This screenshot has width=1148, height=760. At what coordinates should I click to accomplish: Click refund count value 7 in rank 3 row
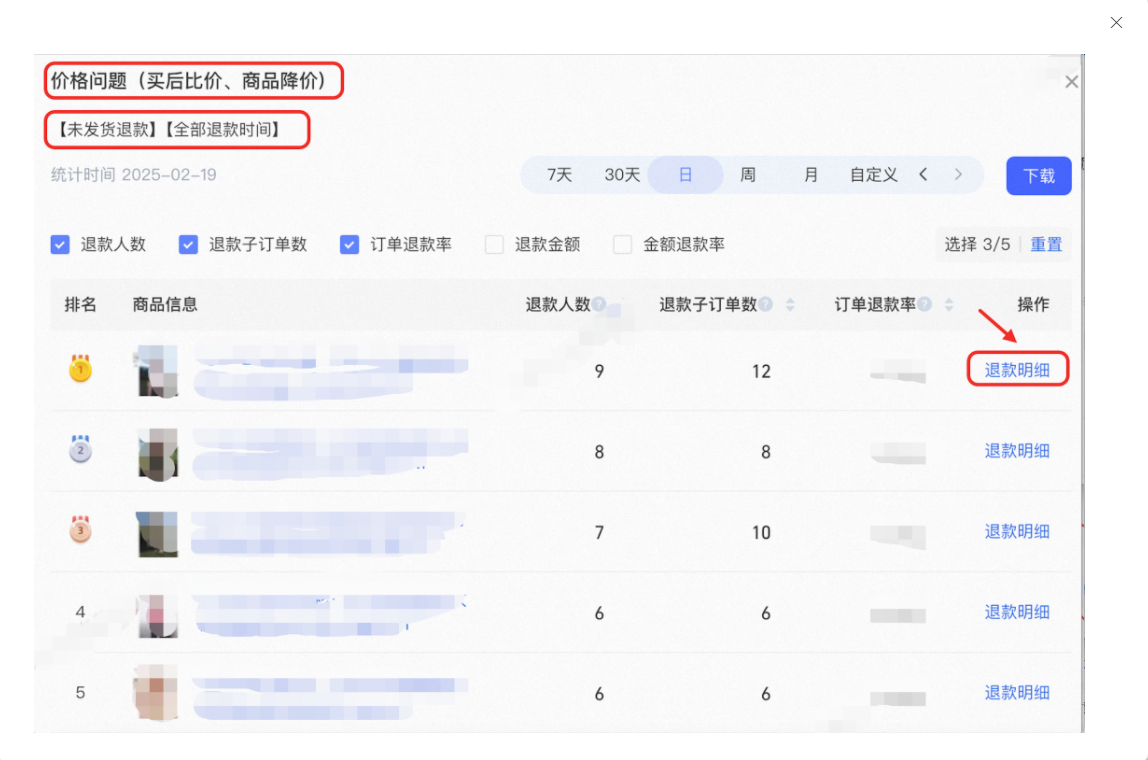pyautogui.click(x=599, y=532)
